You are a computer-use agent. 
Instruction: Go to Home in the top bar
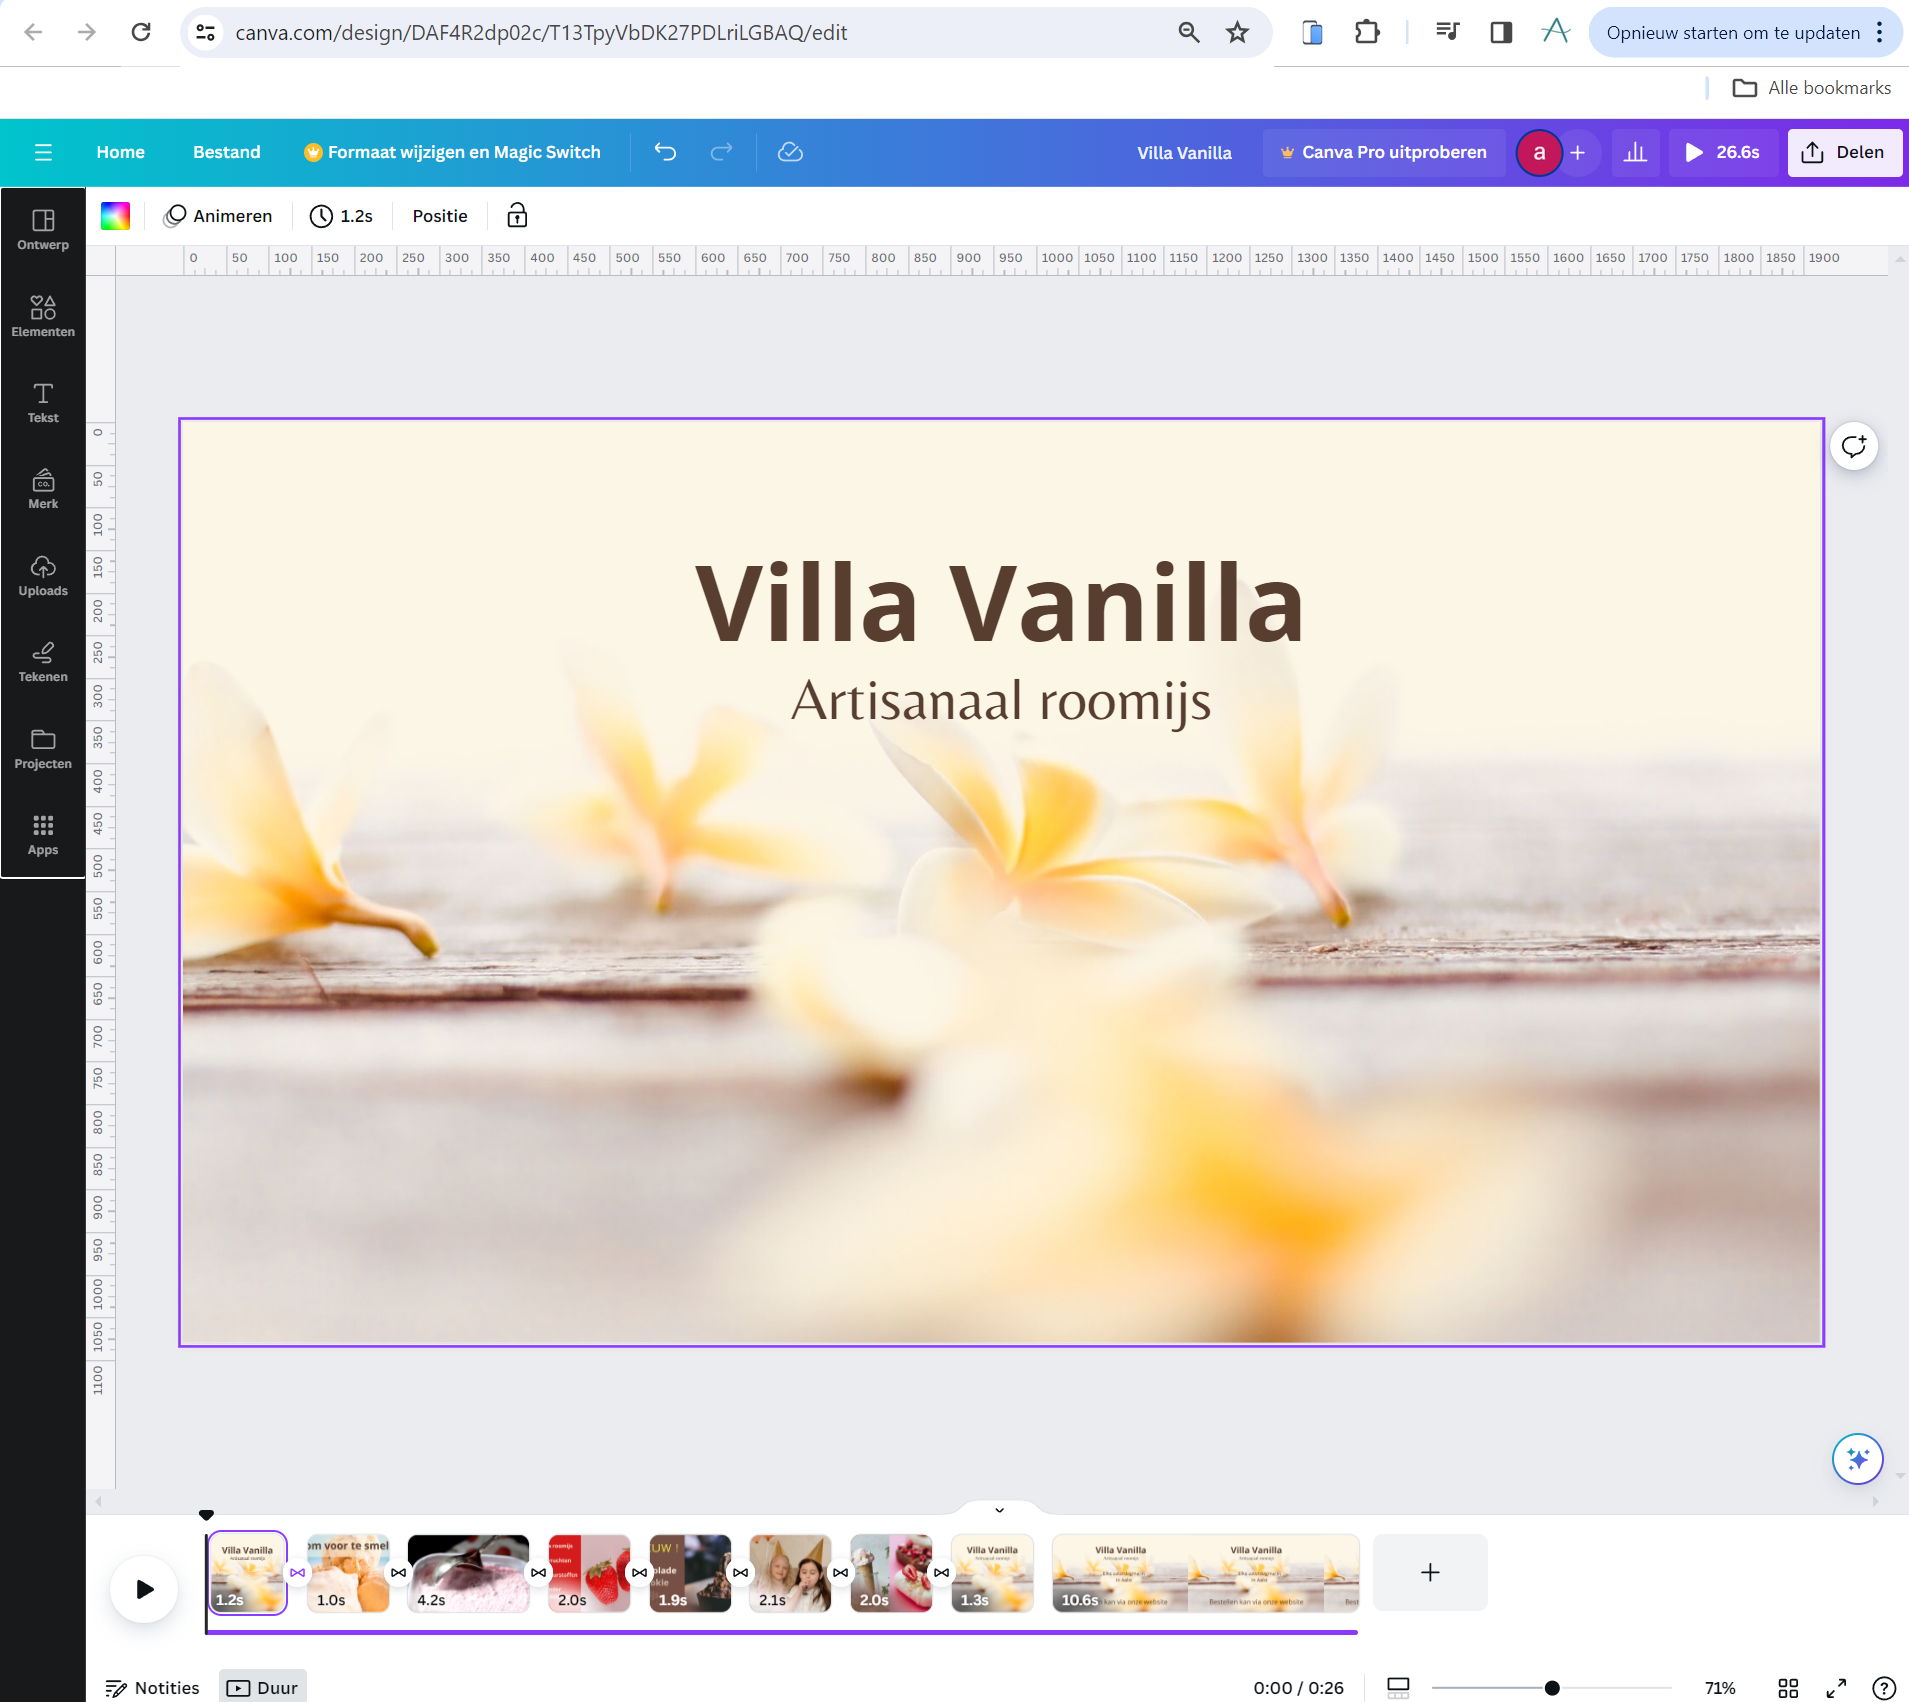120,152
